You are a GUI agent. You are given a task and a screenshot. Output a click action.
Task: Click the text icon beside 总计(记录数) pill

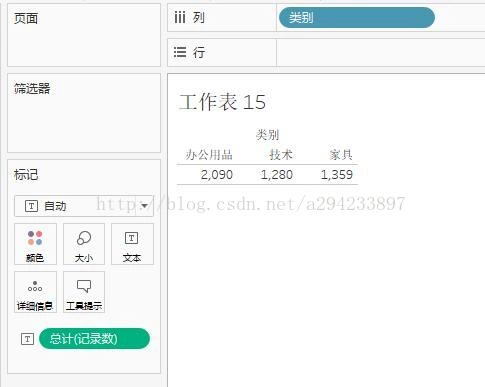(27, 339)
